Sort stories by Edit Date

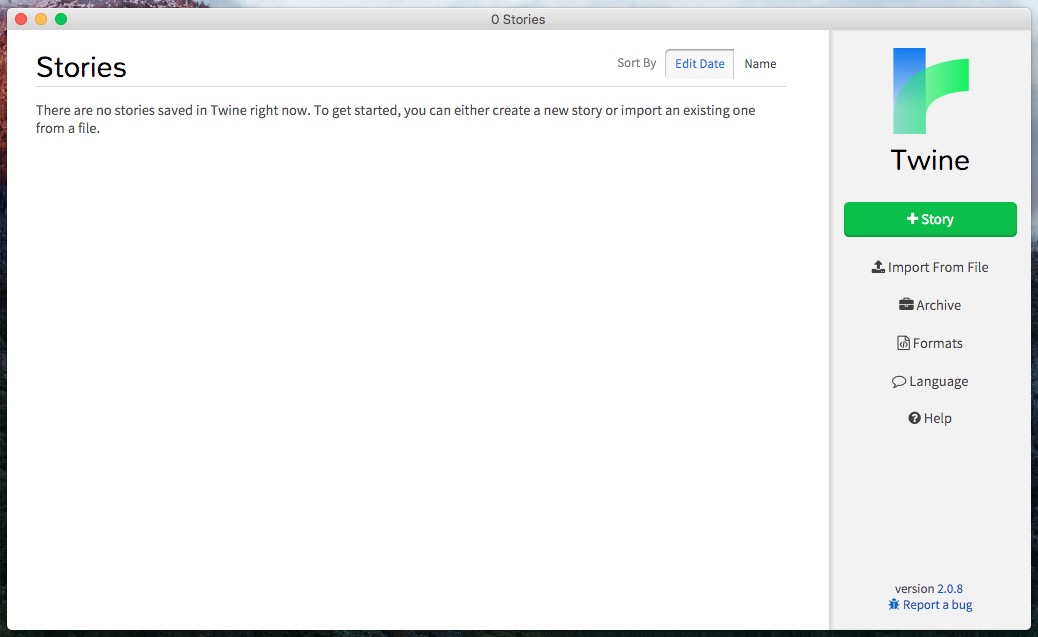point(699,64)
